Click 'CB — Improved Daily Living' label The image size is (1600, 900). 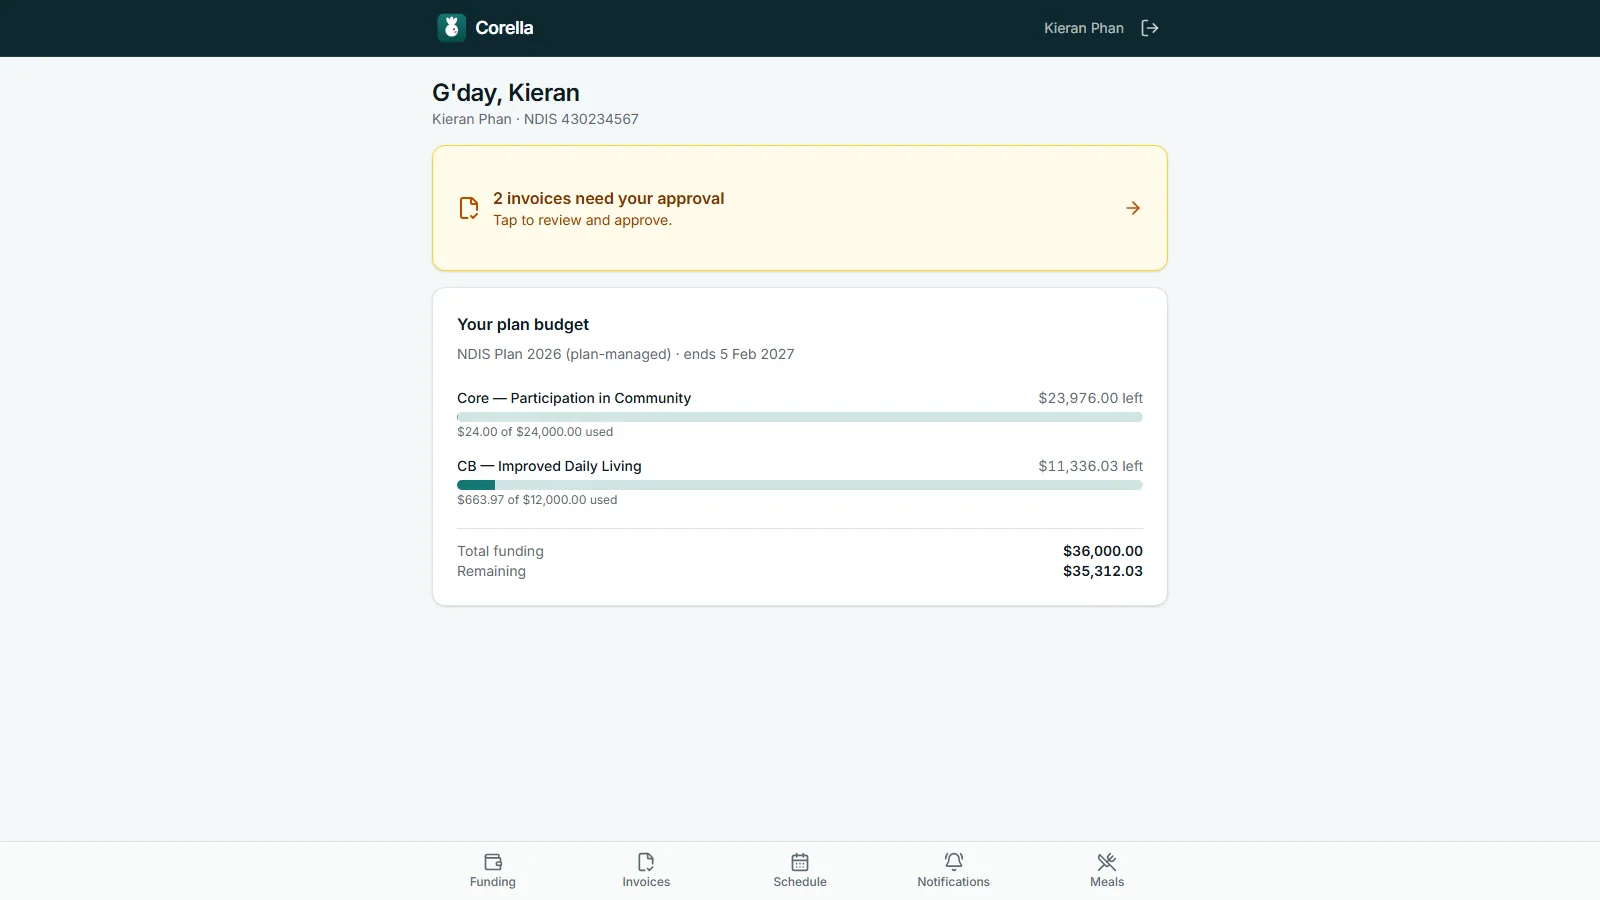pos(549,466)
